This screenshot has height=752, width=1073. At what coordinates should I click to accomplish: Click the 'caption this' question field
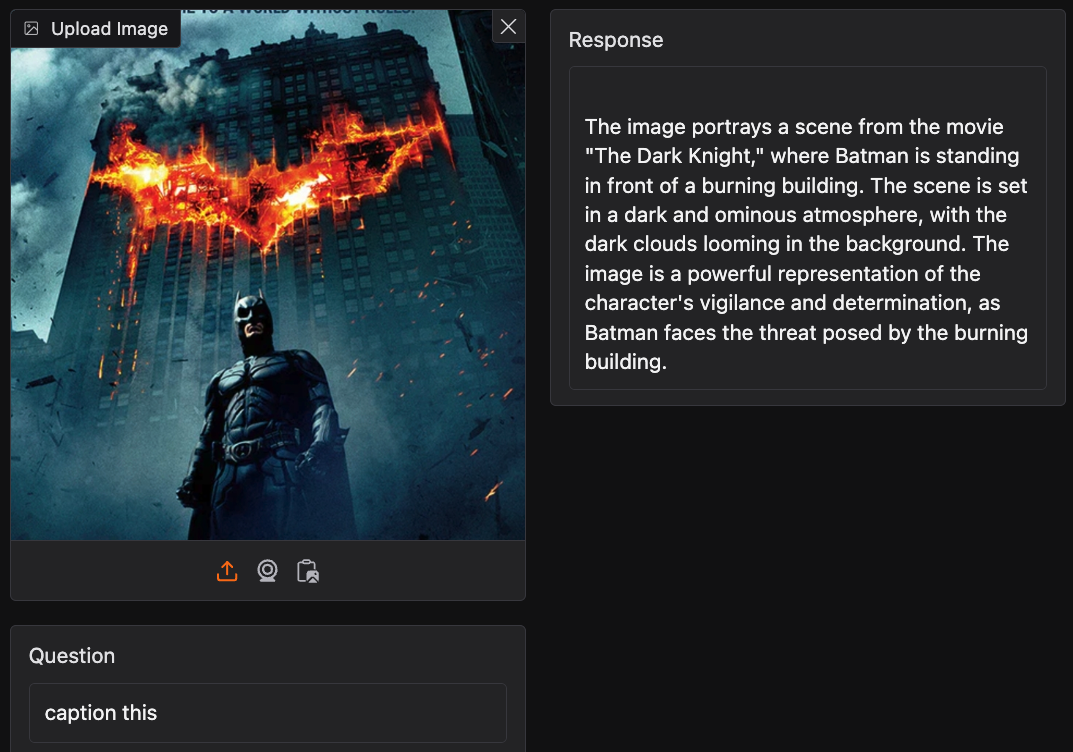[268, 712]
